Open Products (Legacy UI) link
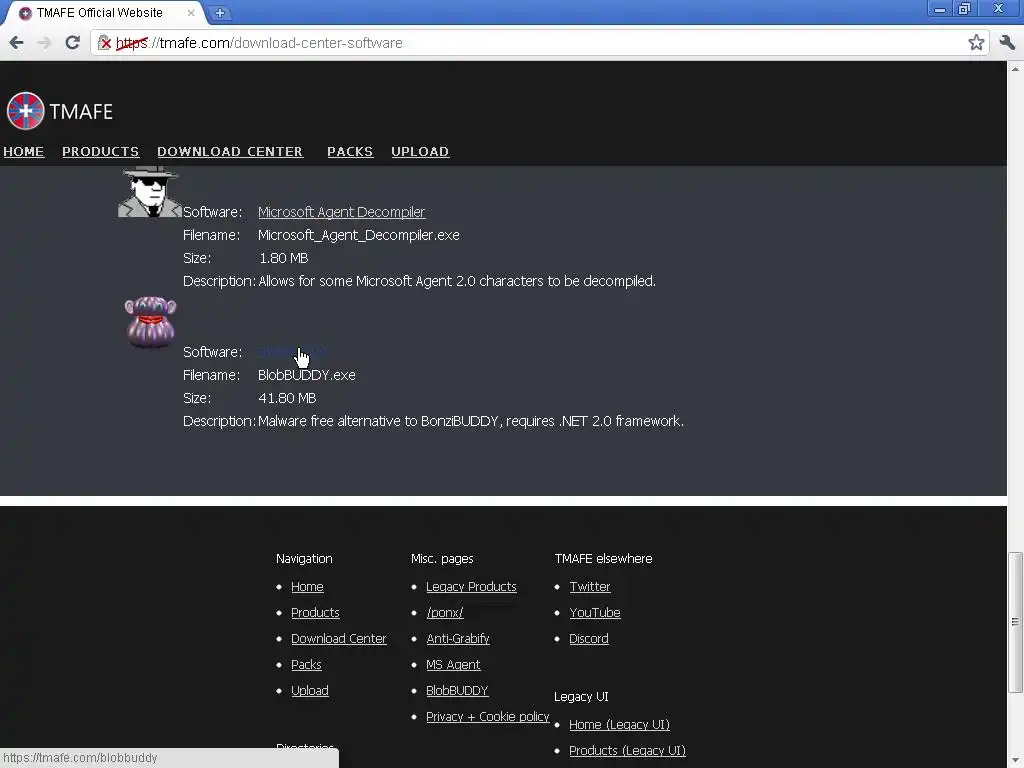Viewport: 1024px width, 768px height. click(x=627, y=751)
